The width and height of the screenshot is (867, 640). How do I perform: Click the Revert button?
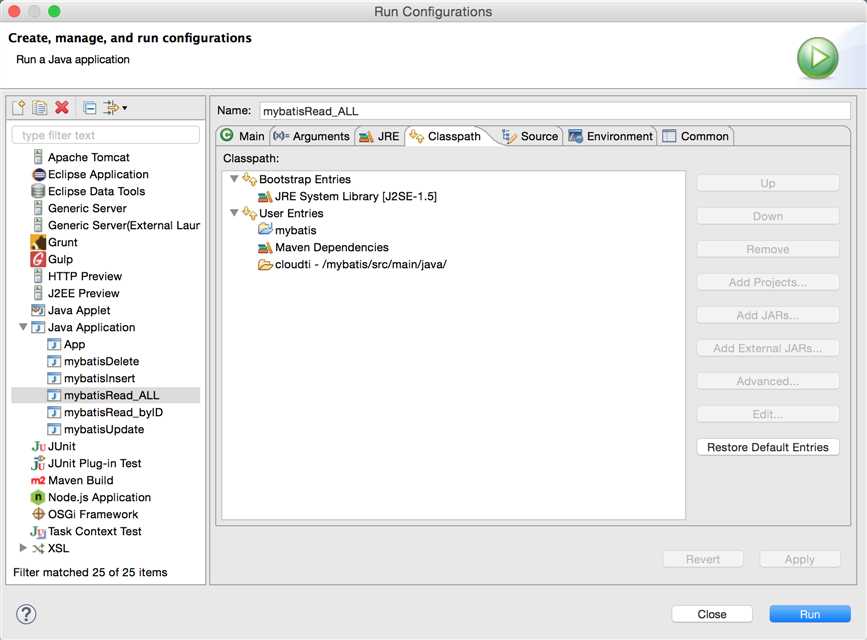703,559
